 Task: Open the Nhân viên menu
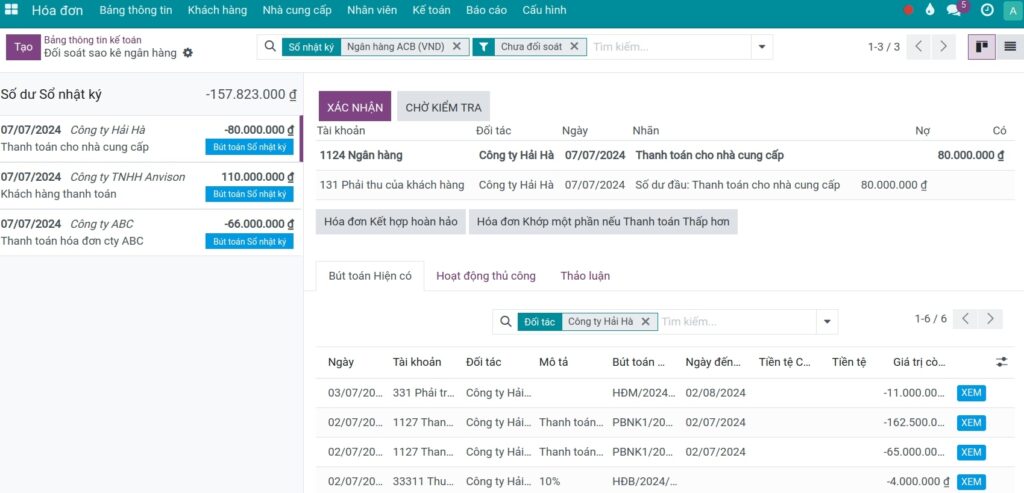372,10
